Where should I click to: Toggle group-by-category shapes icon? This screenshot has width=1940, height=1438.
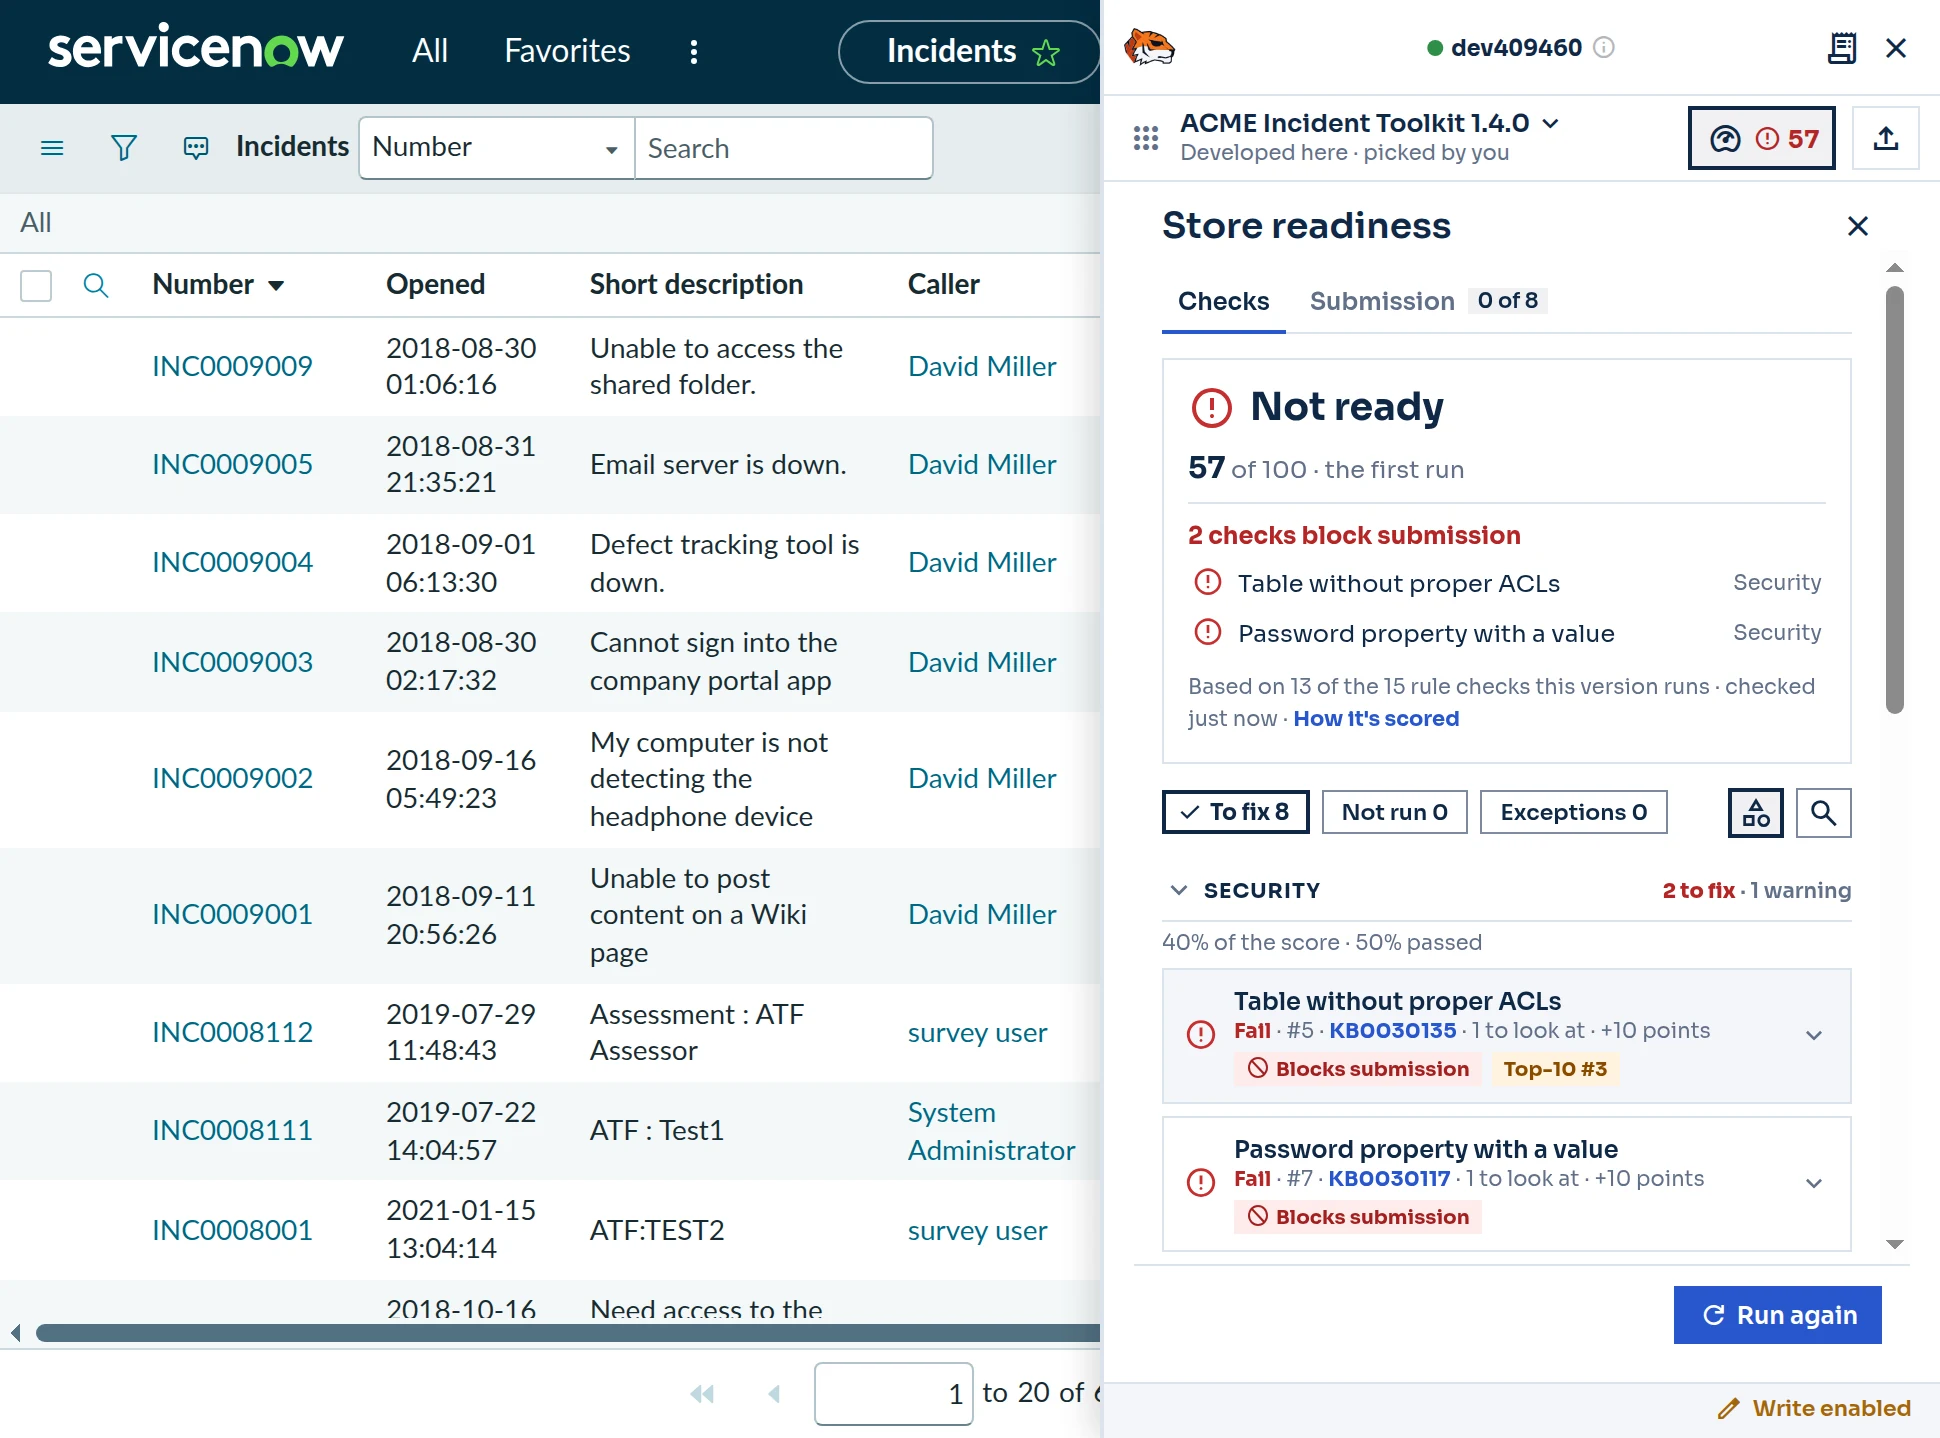click(x=1756, y=813)
